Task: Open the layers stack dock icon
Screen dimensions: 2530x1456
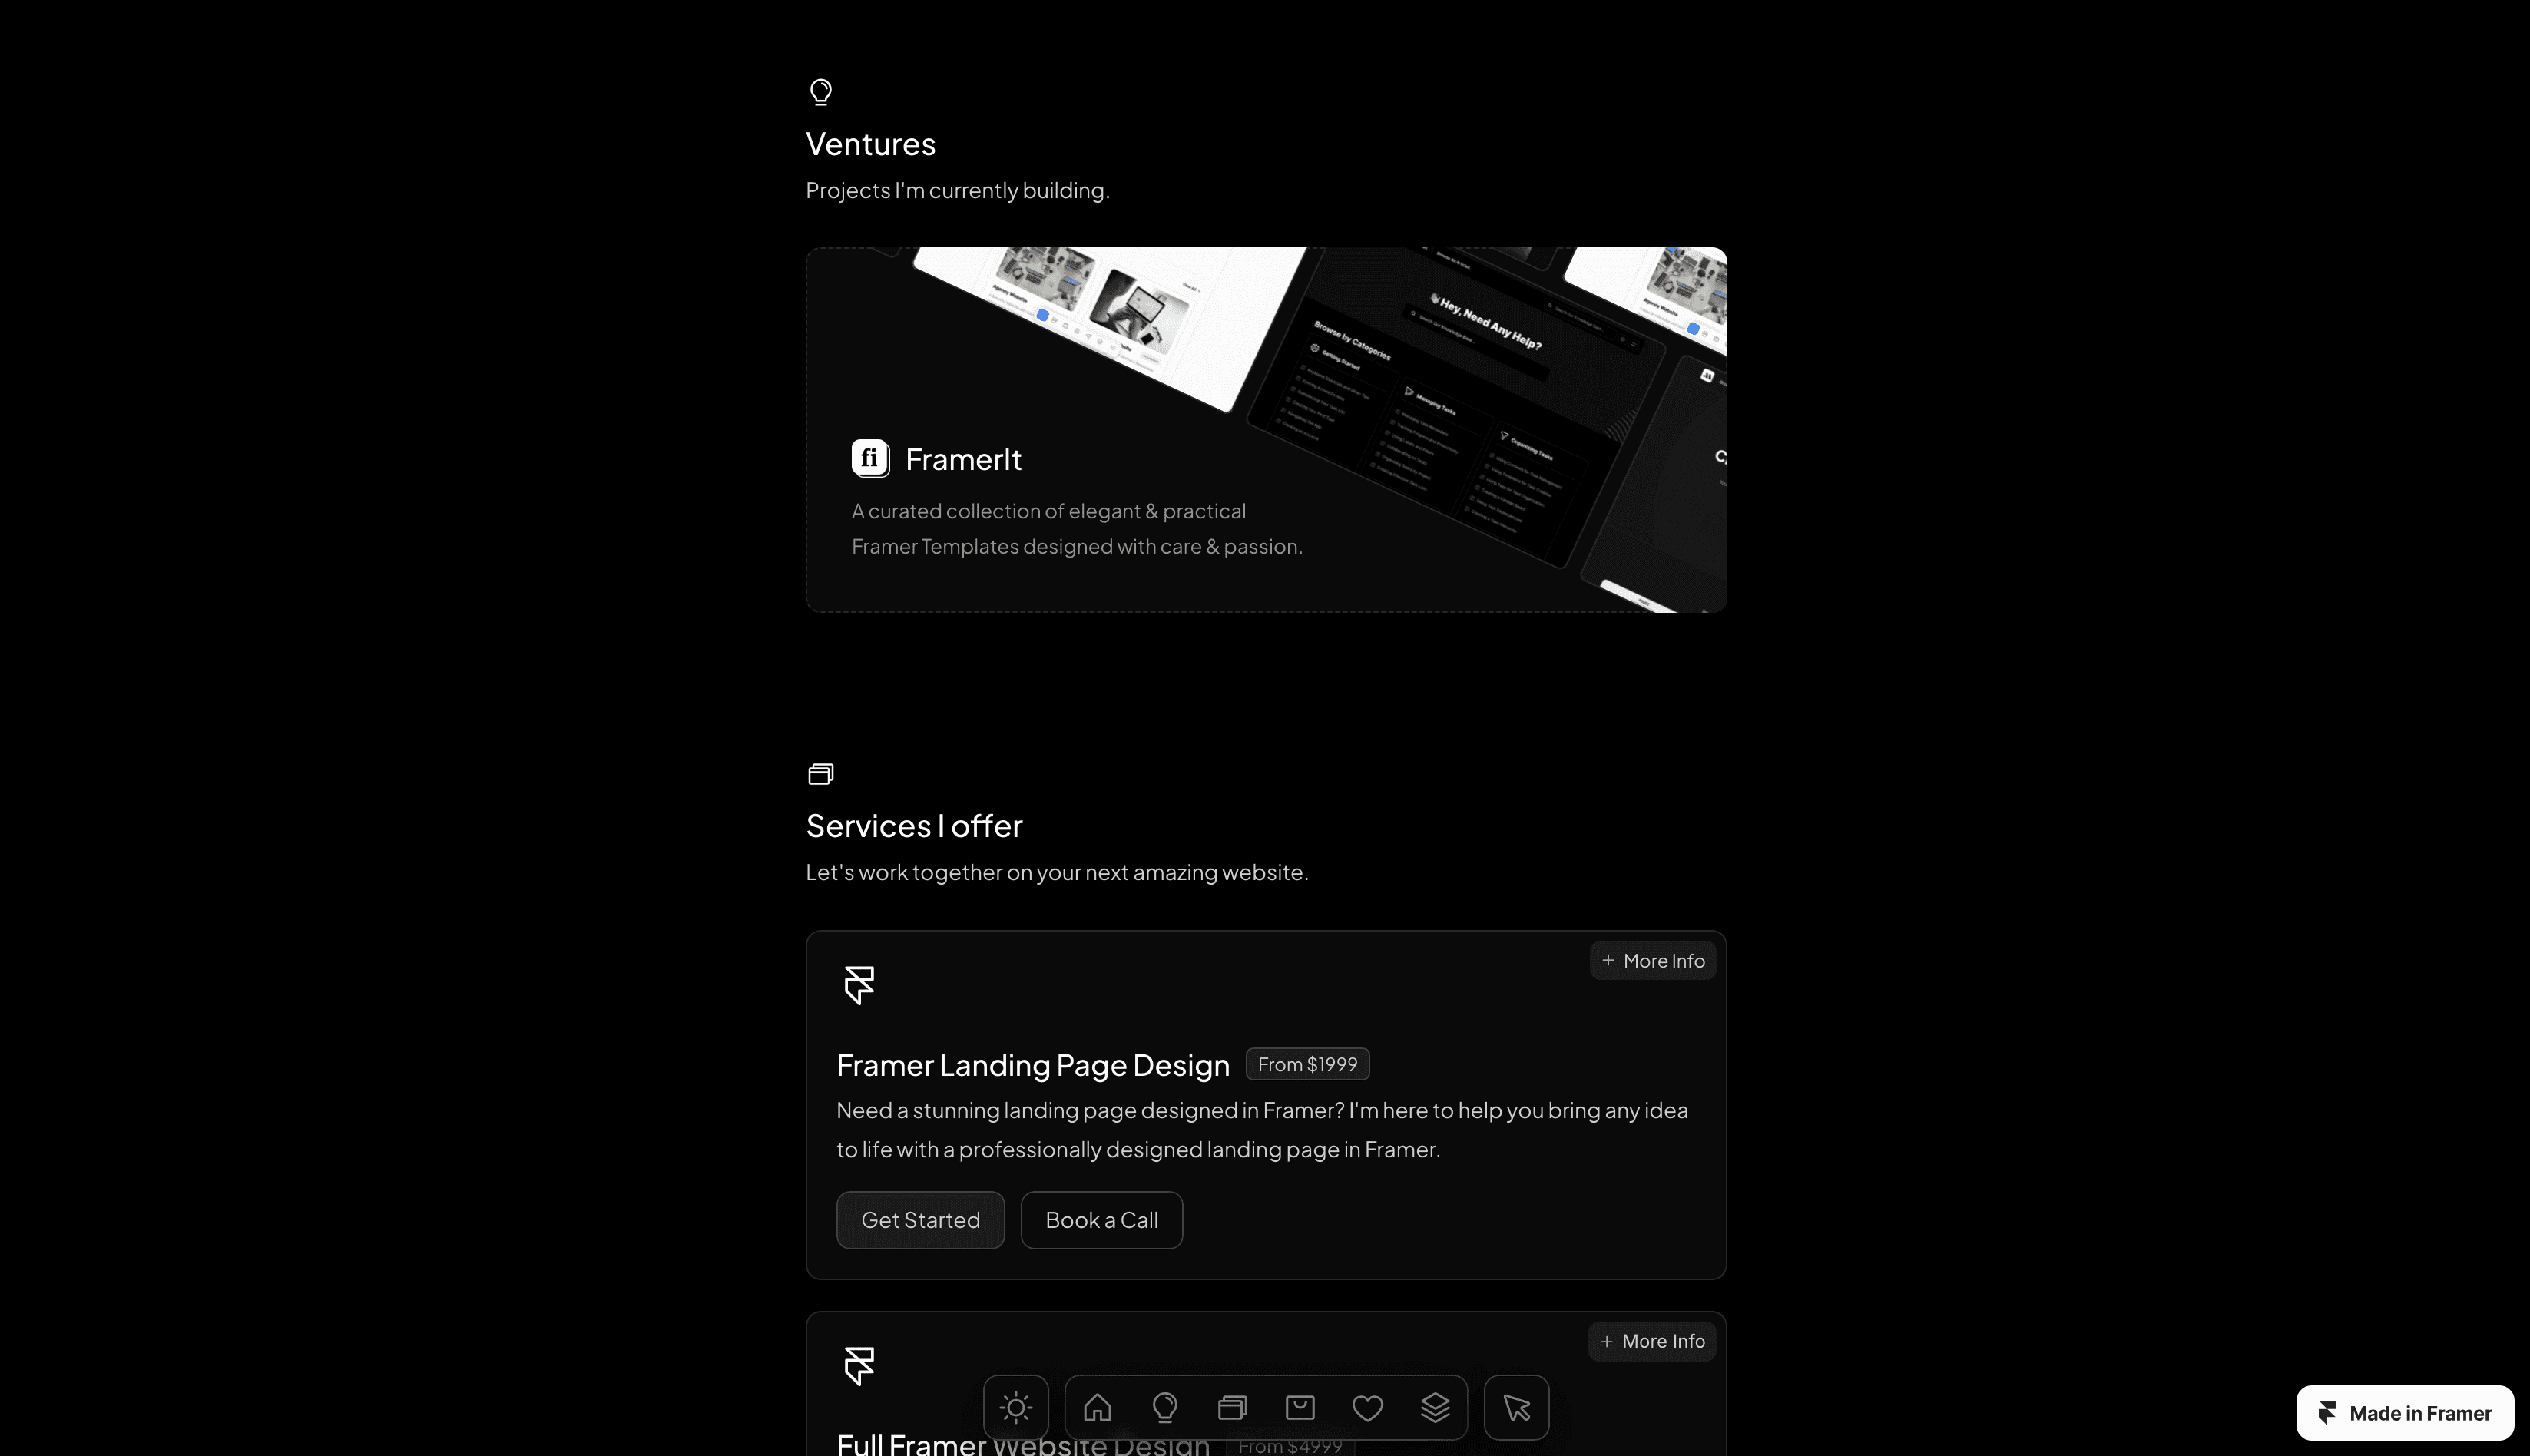Action: tap(1435, 1407)
